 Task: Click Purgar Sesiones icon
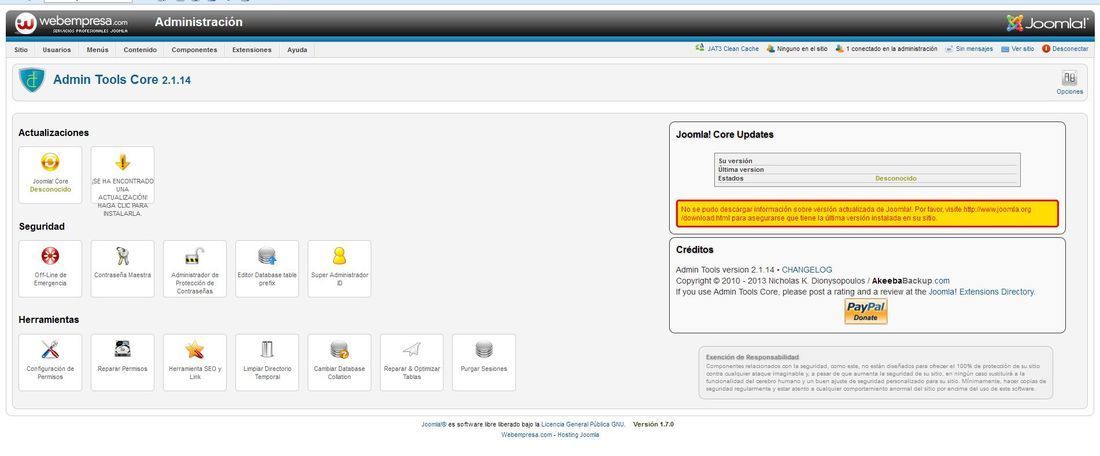click(484, 349)
